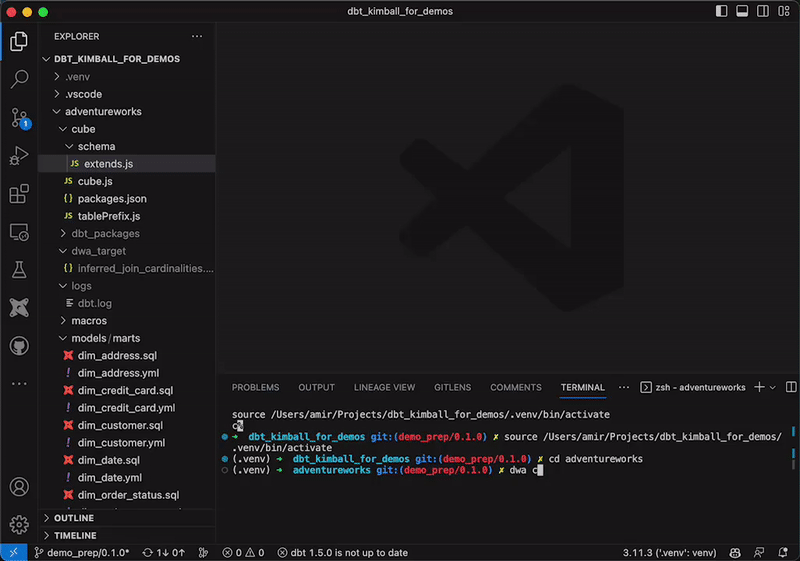The image size is (800, 561).
Task: Open launch profile dropdown beside plus
Action: [772, 388]
